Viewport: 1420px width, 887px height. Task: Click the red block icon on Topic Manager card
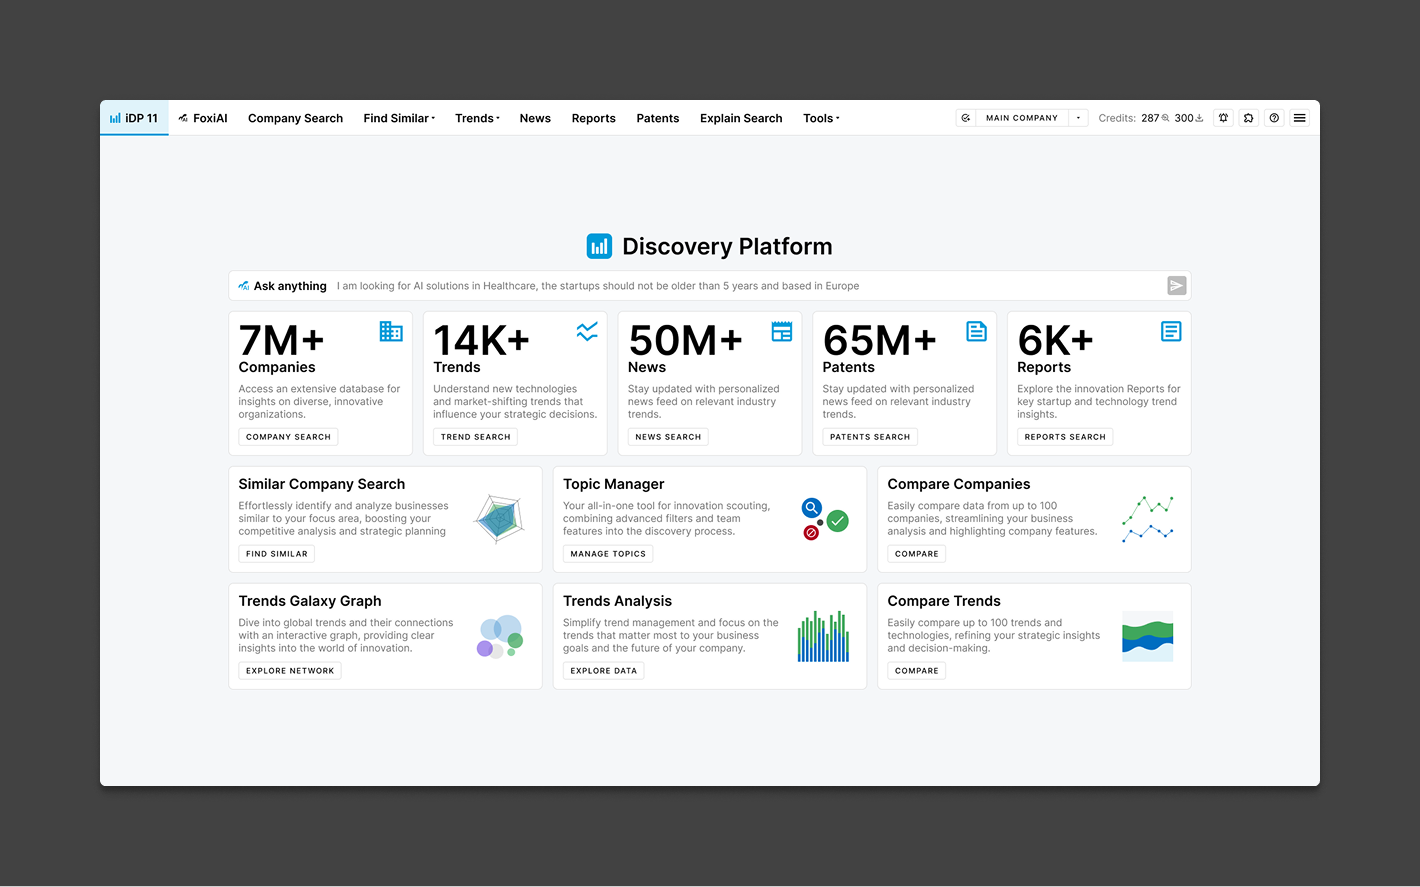tap(810, 533)
